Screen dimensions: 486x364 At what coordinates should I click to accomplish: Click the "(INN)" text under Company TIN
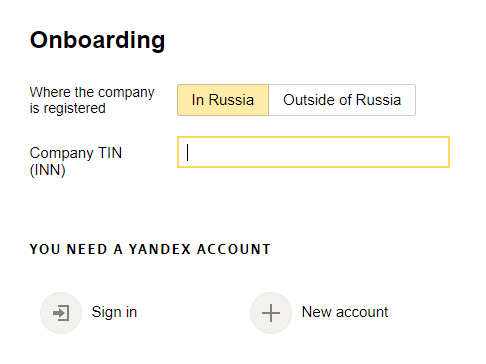48,170
